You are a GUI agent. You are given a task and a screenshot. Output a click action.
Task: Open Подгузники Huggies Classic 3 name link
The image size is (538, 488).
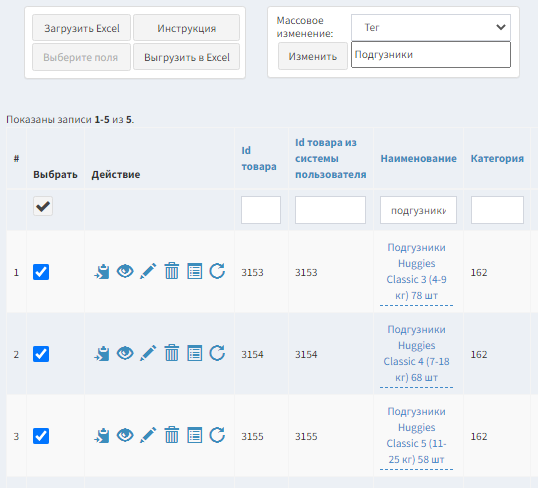pos(417,271)
